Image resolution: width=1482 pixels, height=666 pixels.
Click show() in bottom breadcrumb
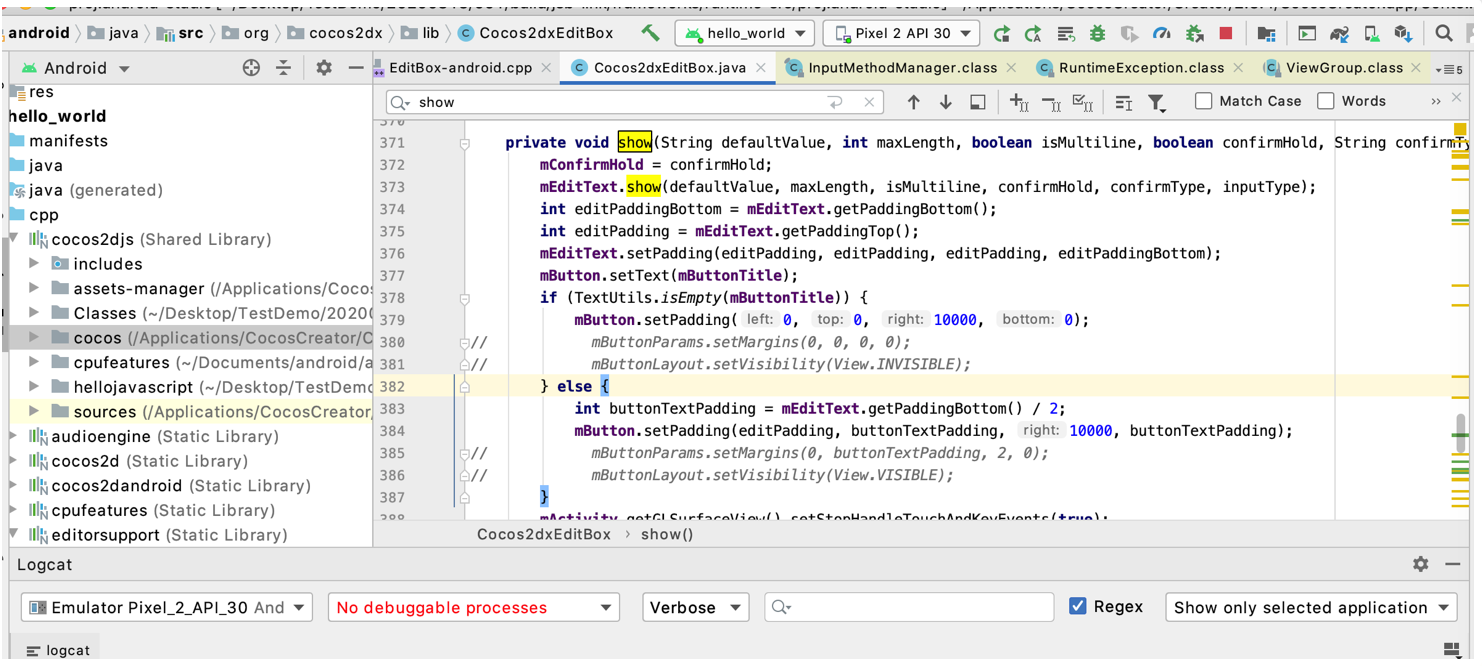(668, 534)
